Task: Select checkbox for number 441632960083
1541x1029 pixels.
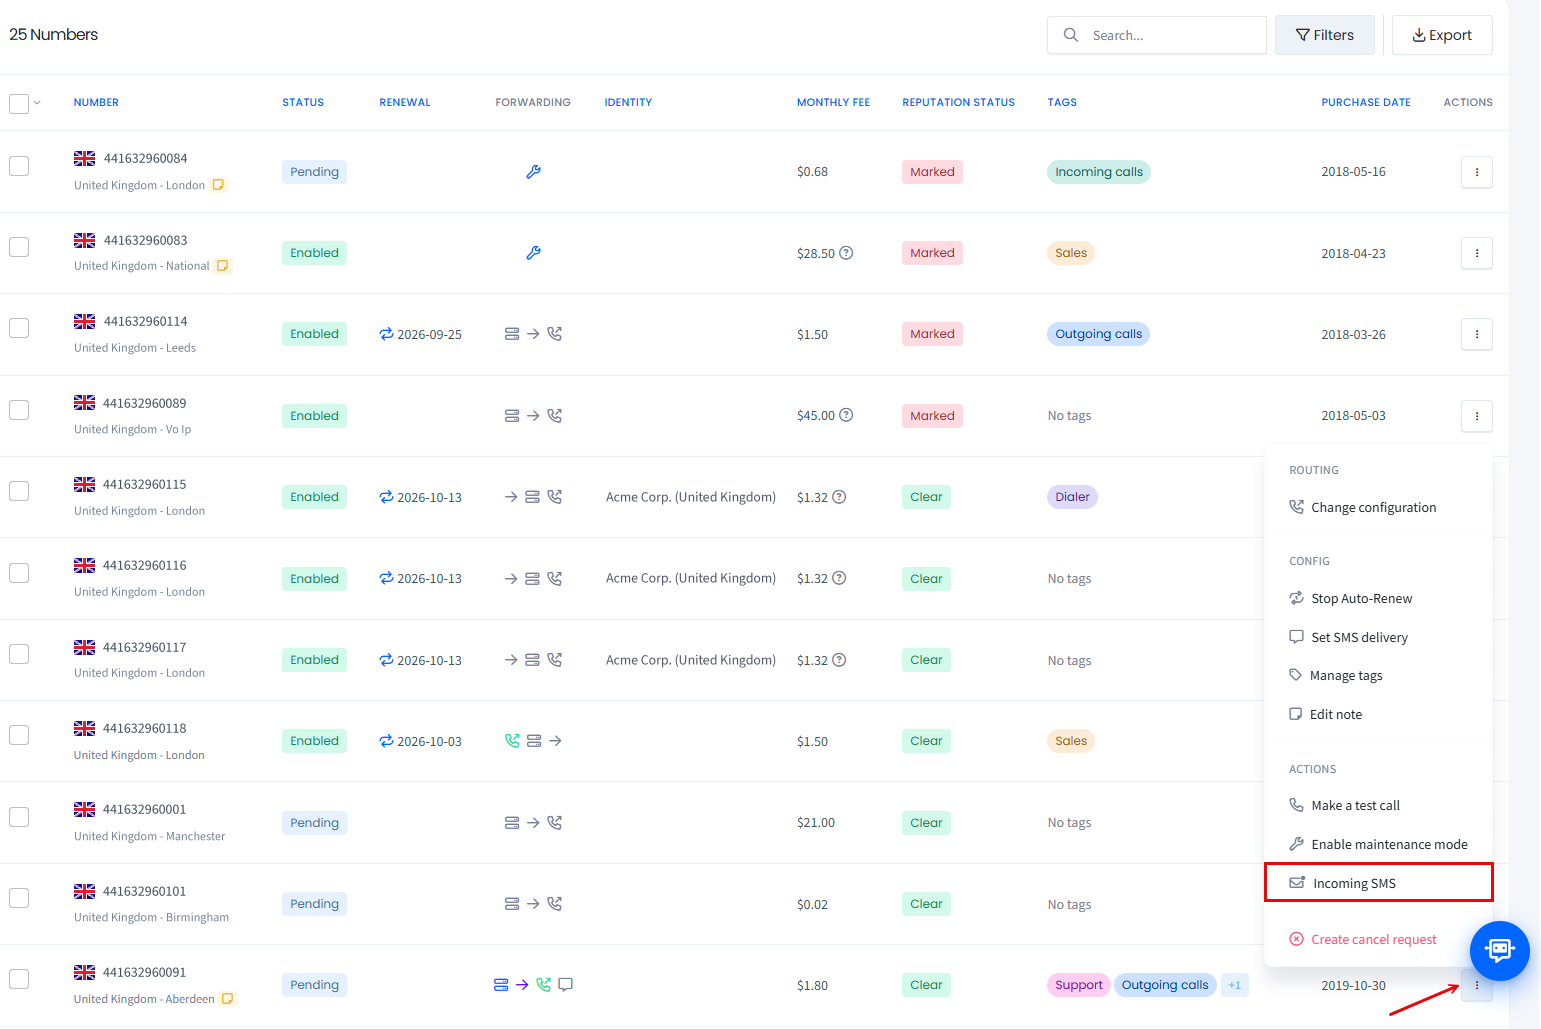Action: click(x=19, y=247)
